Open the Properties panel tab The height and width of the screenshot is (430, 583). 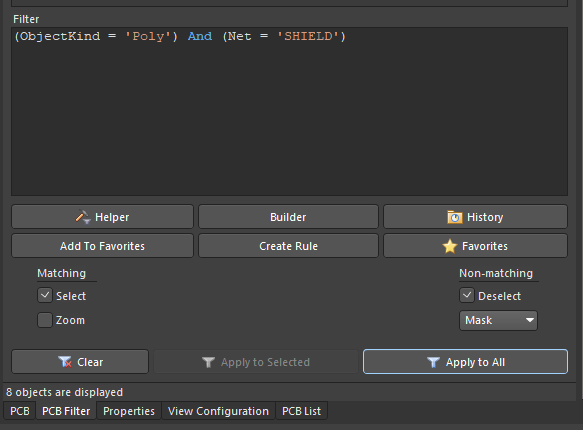129,411
